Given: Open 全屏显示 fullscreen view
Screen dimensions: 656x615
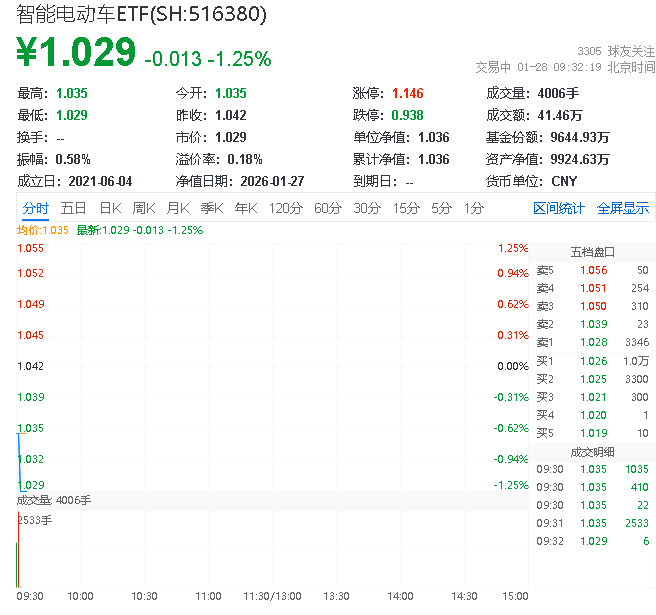Looking at the screenshot, I should click(623, 208).
